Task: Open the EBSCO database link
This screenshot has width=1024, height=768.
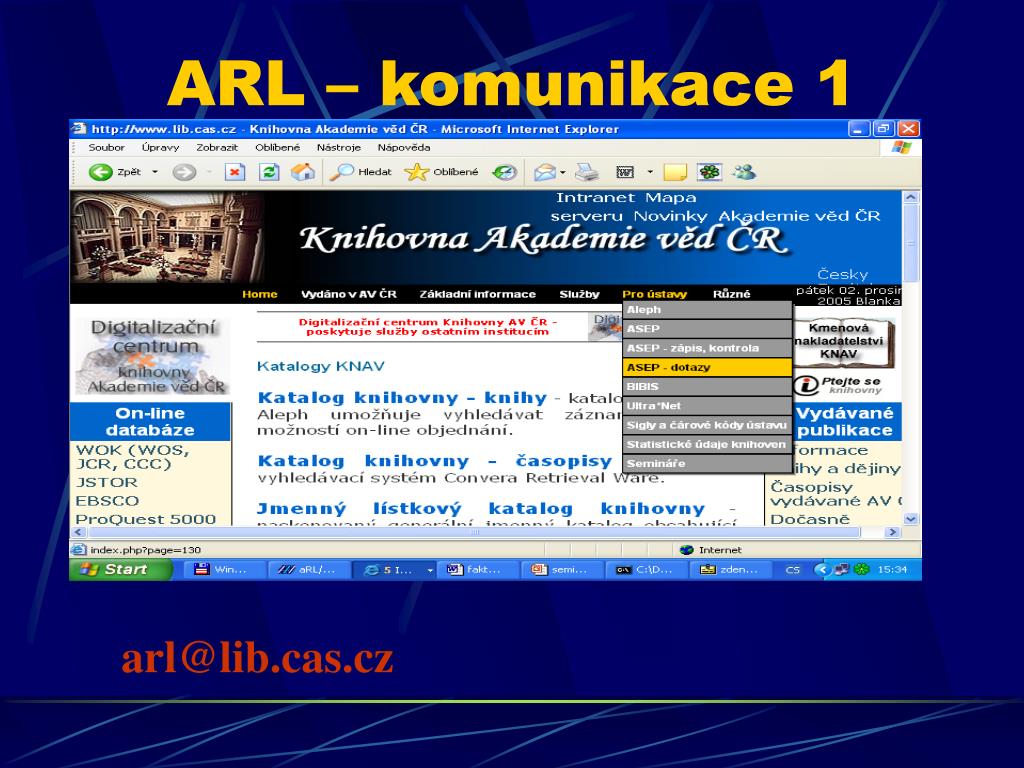Action: click(107, 501)
